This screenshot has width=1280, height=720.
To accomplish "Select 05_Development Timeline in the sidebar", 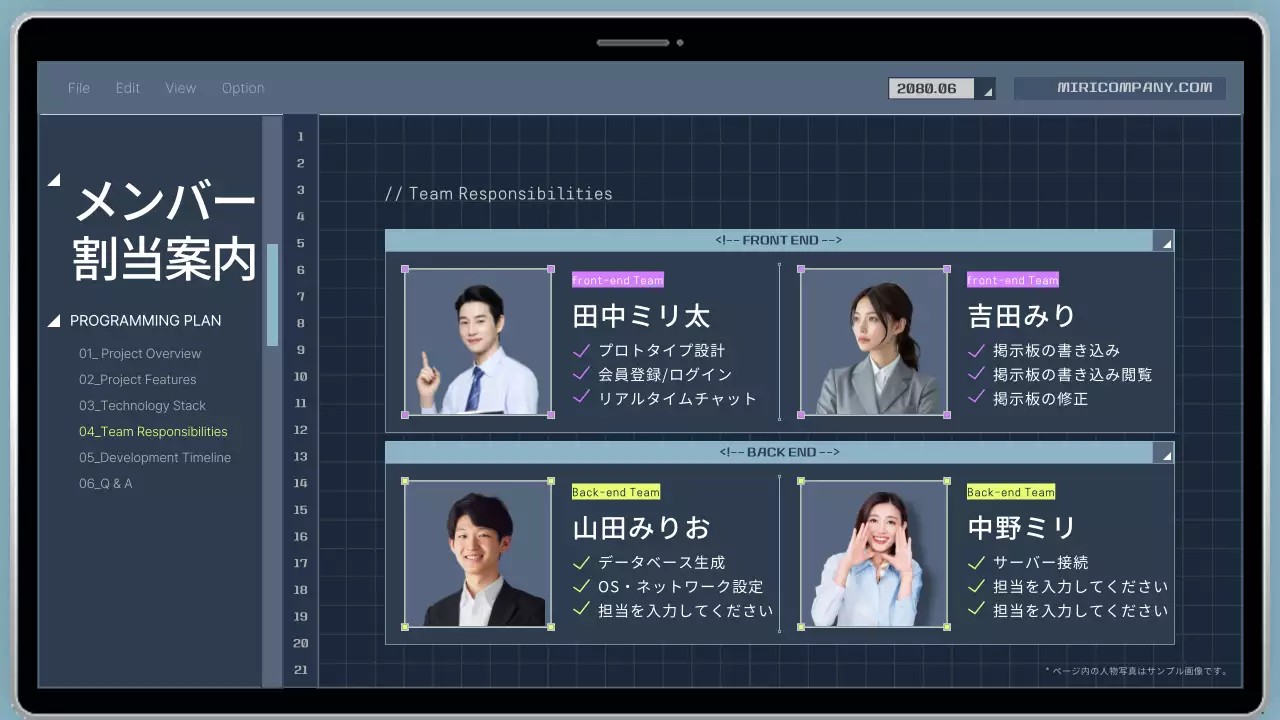I will [x=155, y=457].
